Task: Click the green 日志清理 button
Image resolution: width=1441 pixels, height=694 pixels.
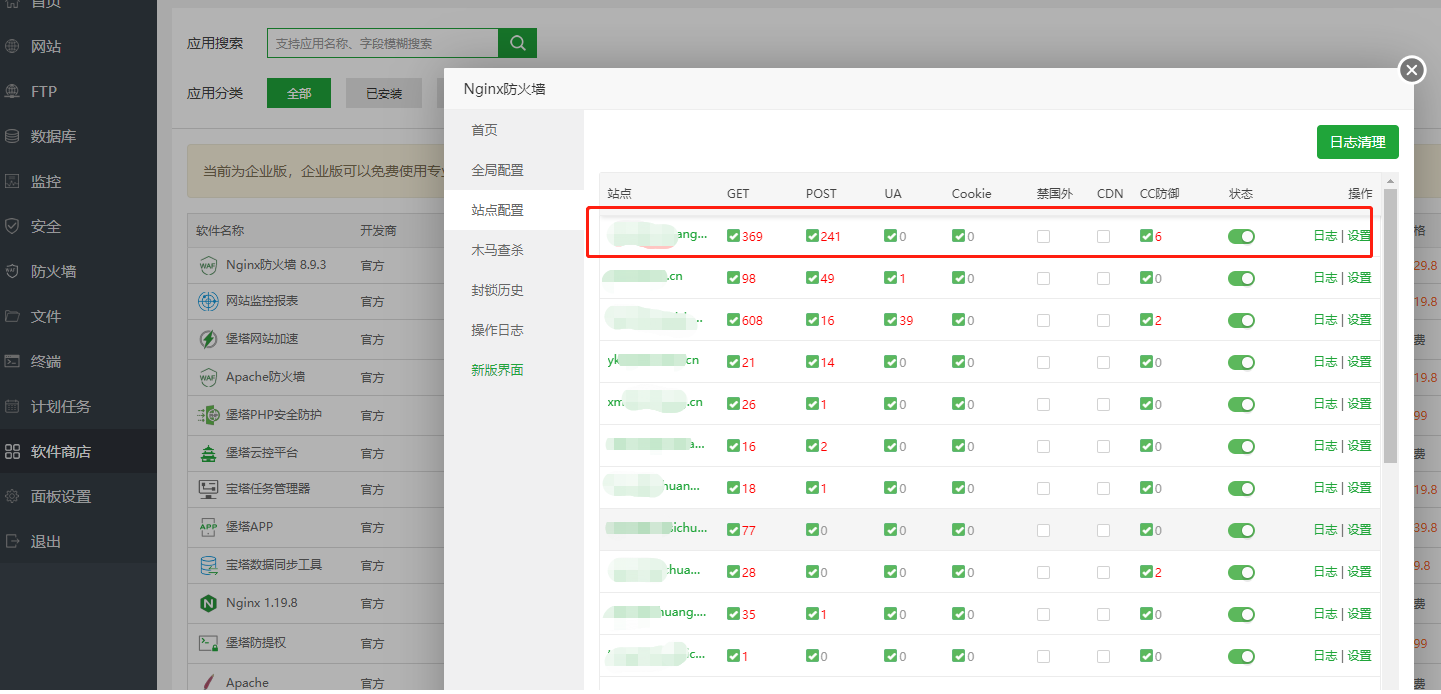Action: point(1357,142)
